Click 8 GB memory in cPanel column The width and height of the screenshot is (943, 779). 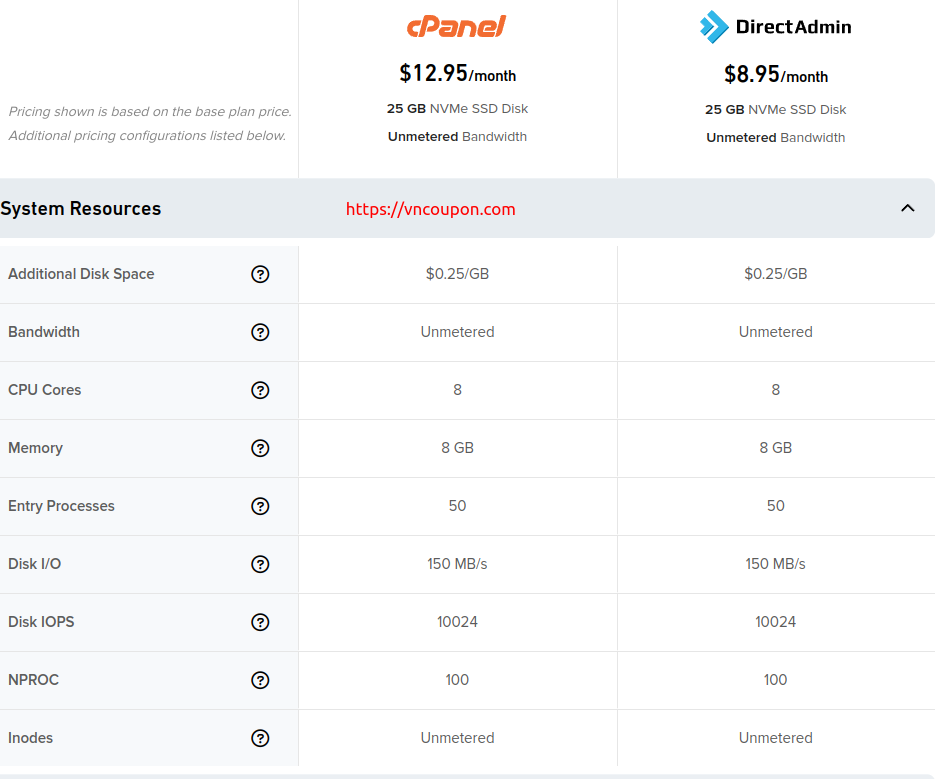pos(457,448)
